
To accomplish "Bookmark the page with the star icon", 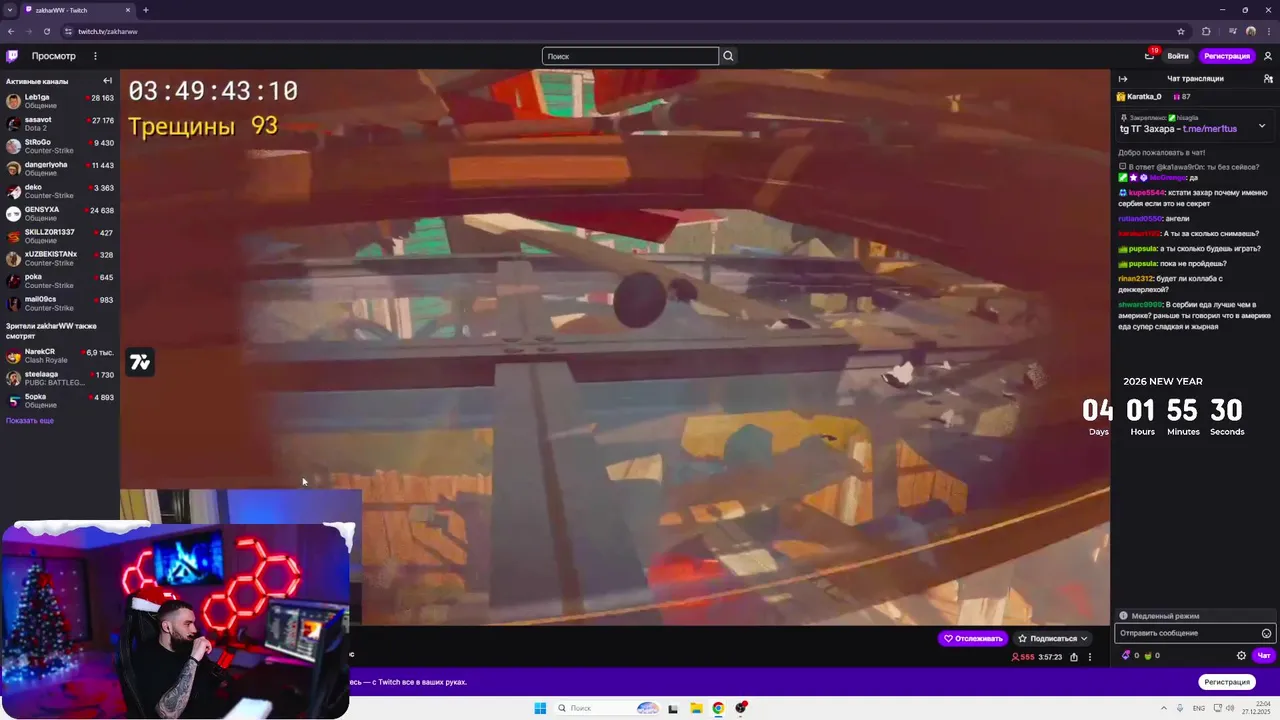I will click(x=1181, y=31).
